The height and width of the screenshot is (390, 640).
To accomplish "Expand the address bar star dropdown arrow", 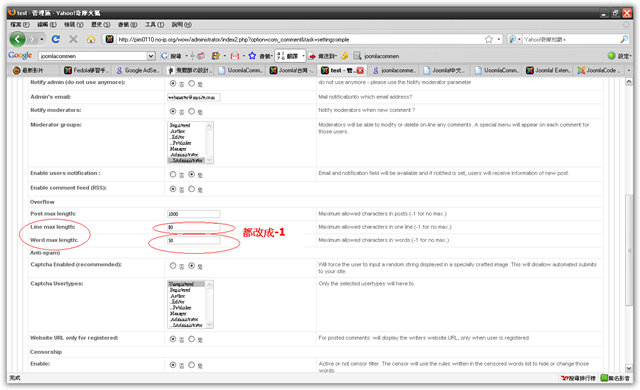I will point(499,39).
